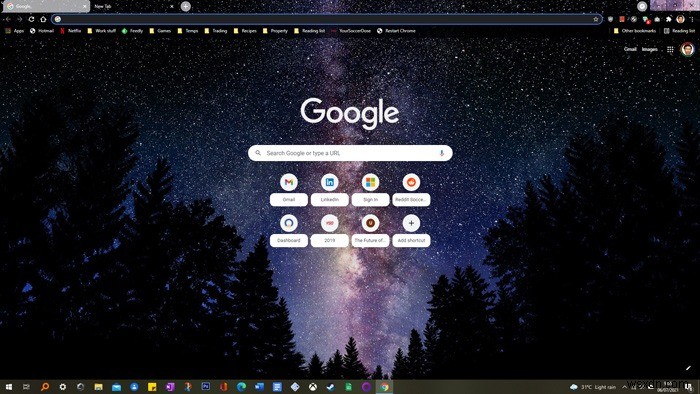The height and width of the screenshot is (394, 700).
Task: Navigate forward with the forward arrow
Action: tap(19, 19)
